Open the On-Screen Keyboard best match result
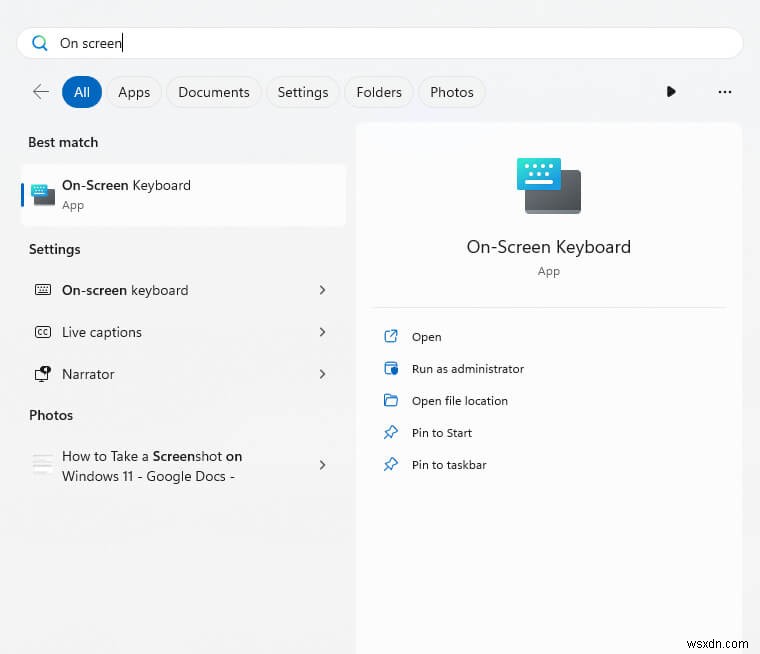This screenshot has width=760, height=654. tap(184, 195)
